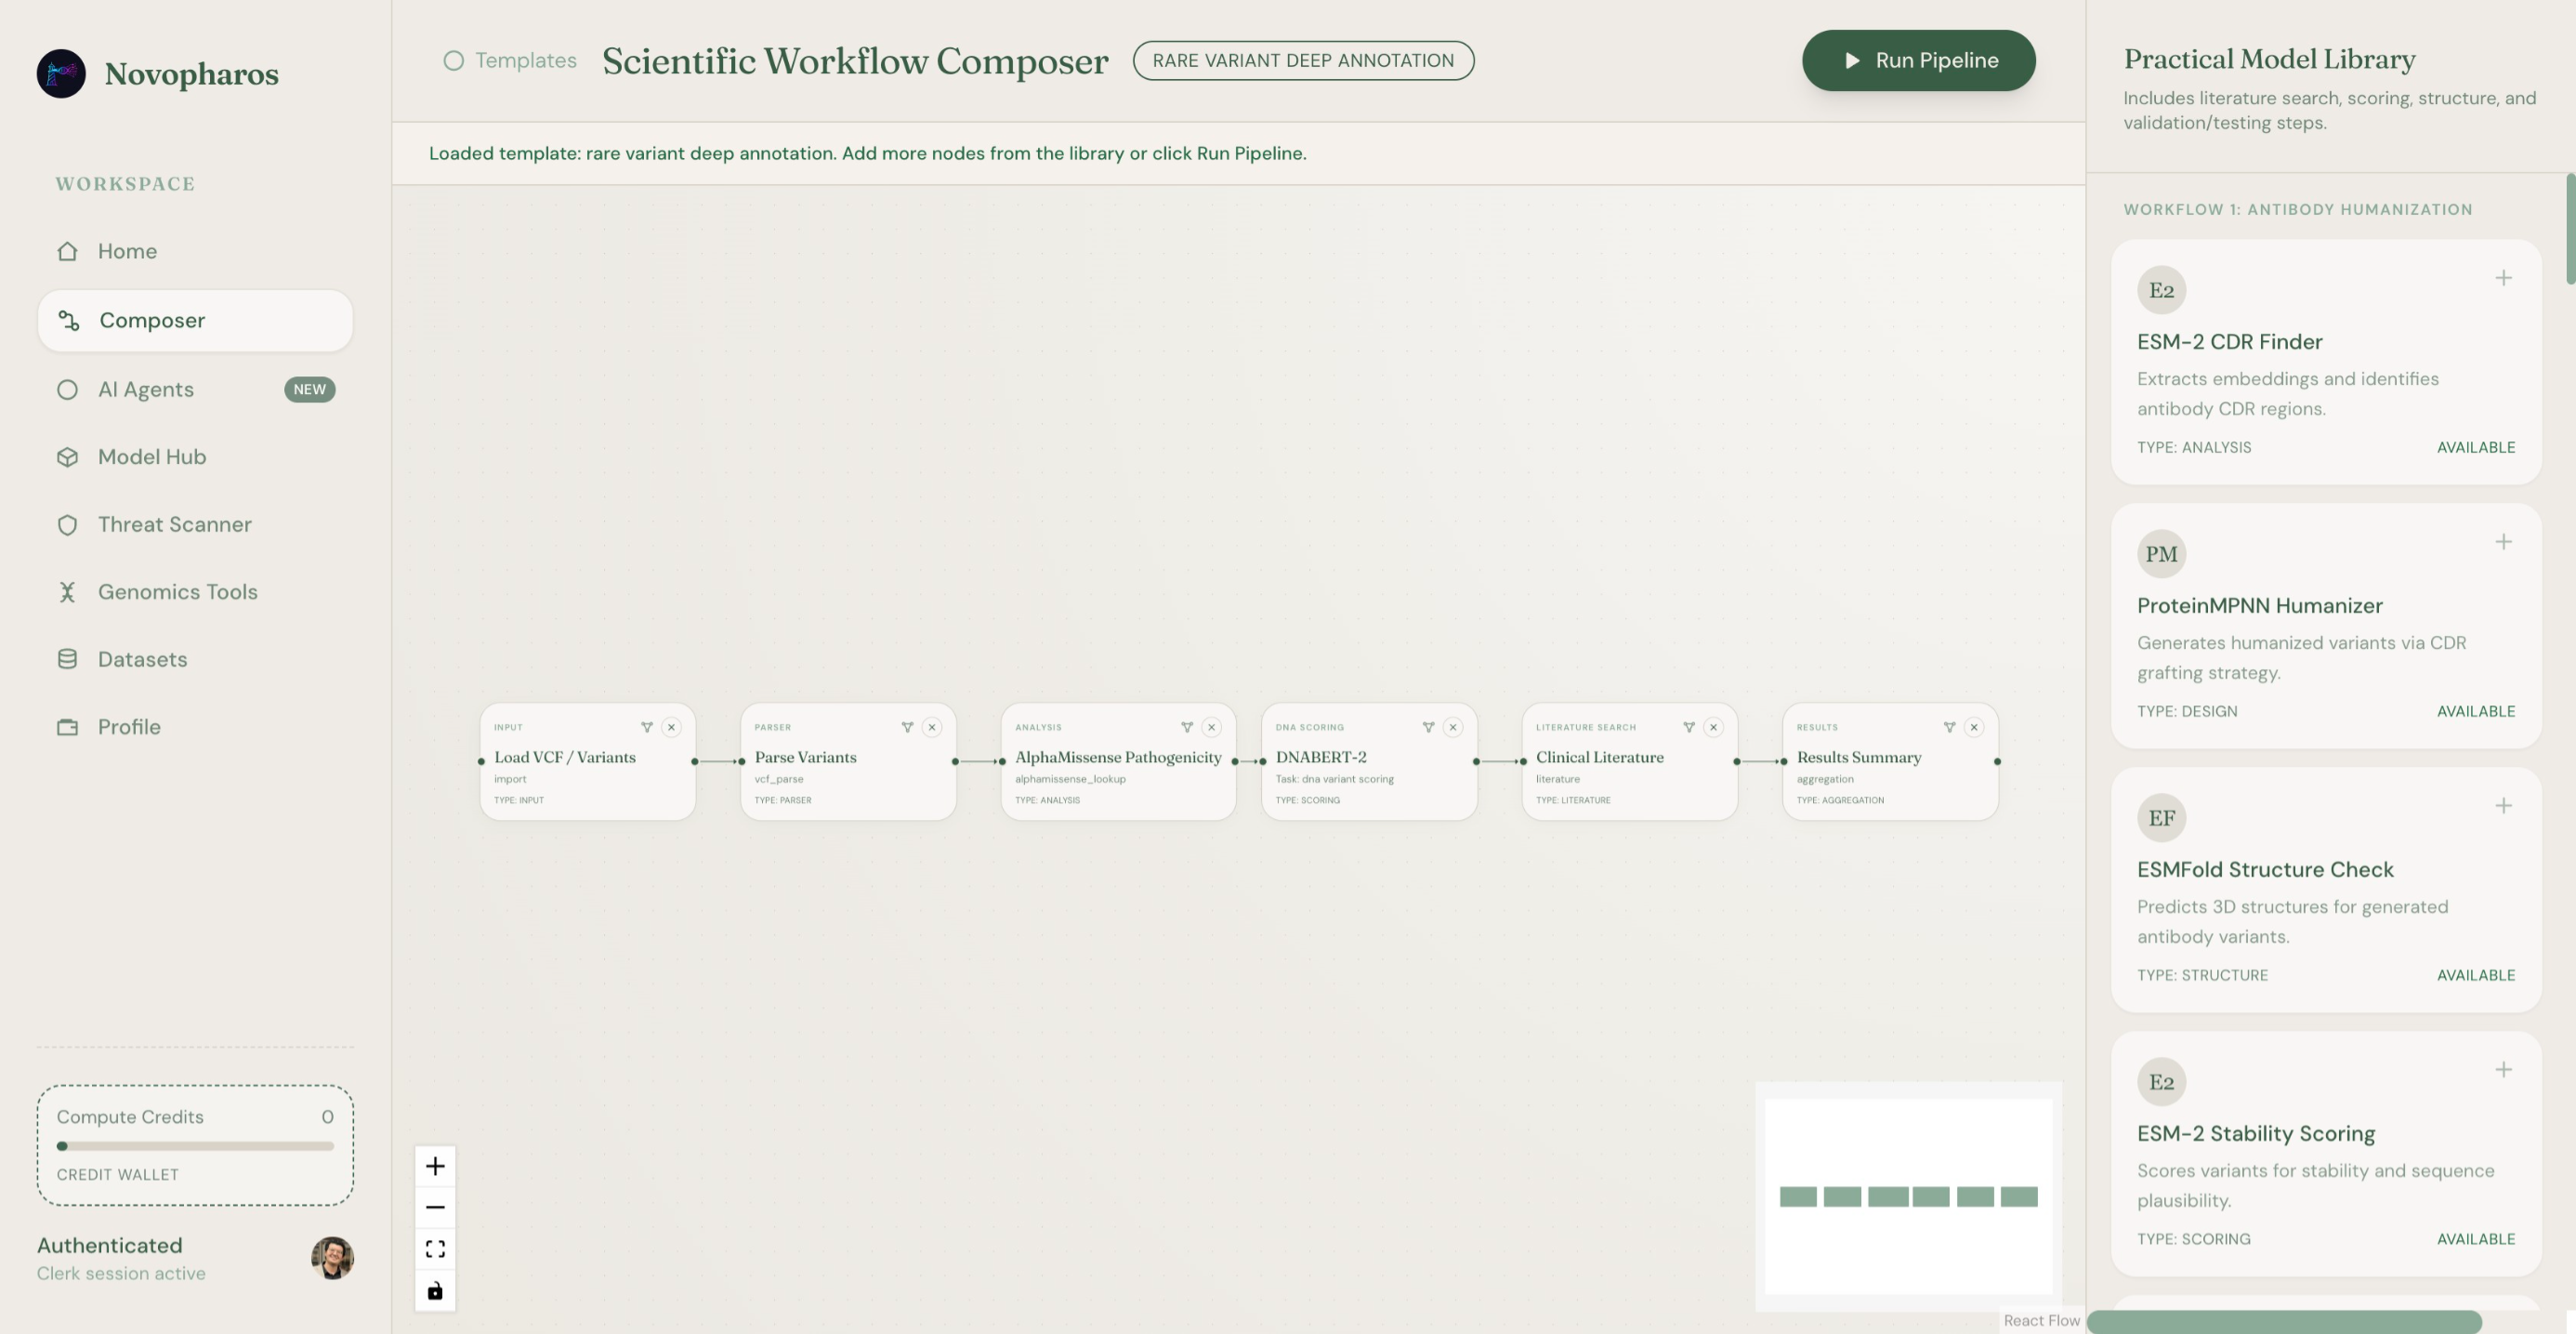Viewport: 2576px width, 1334px height.
Task: Toggle the canvas interactivity lock
Action: click(435, 1290)
